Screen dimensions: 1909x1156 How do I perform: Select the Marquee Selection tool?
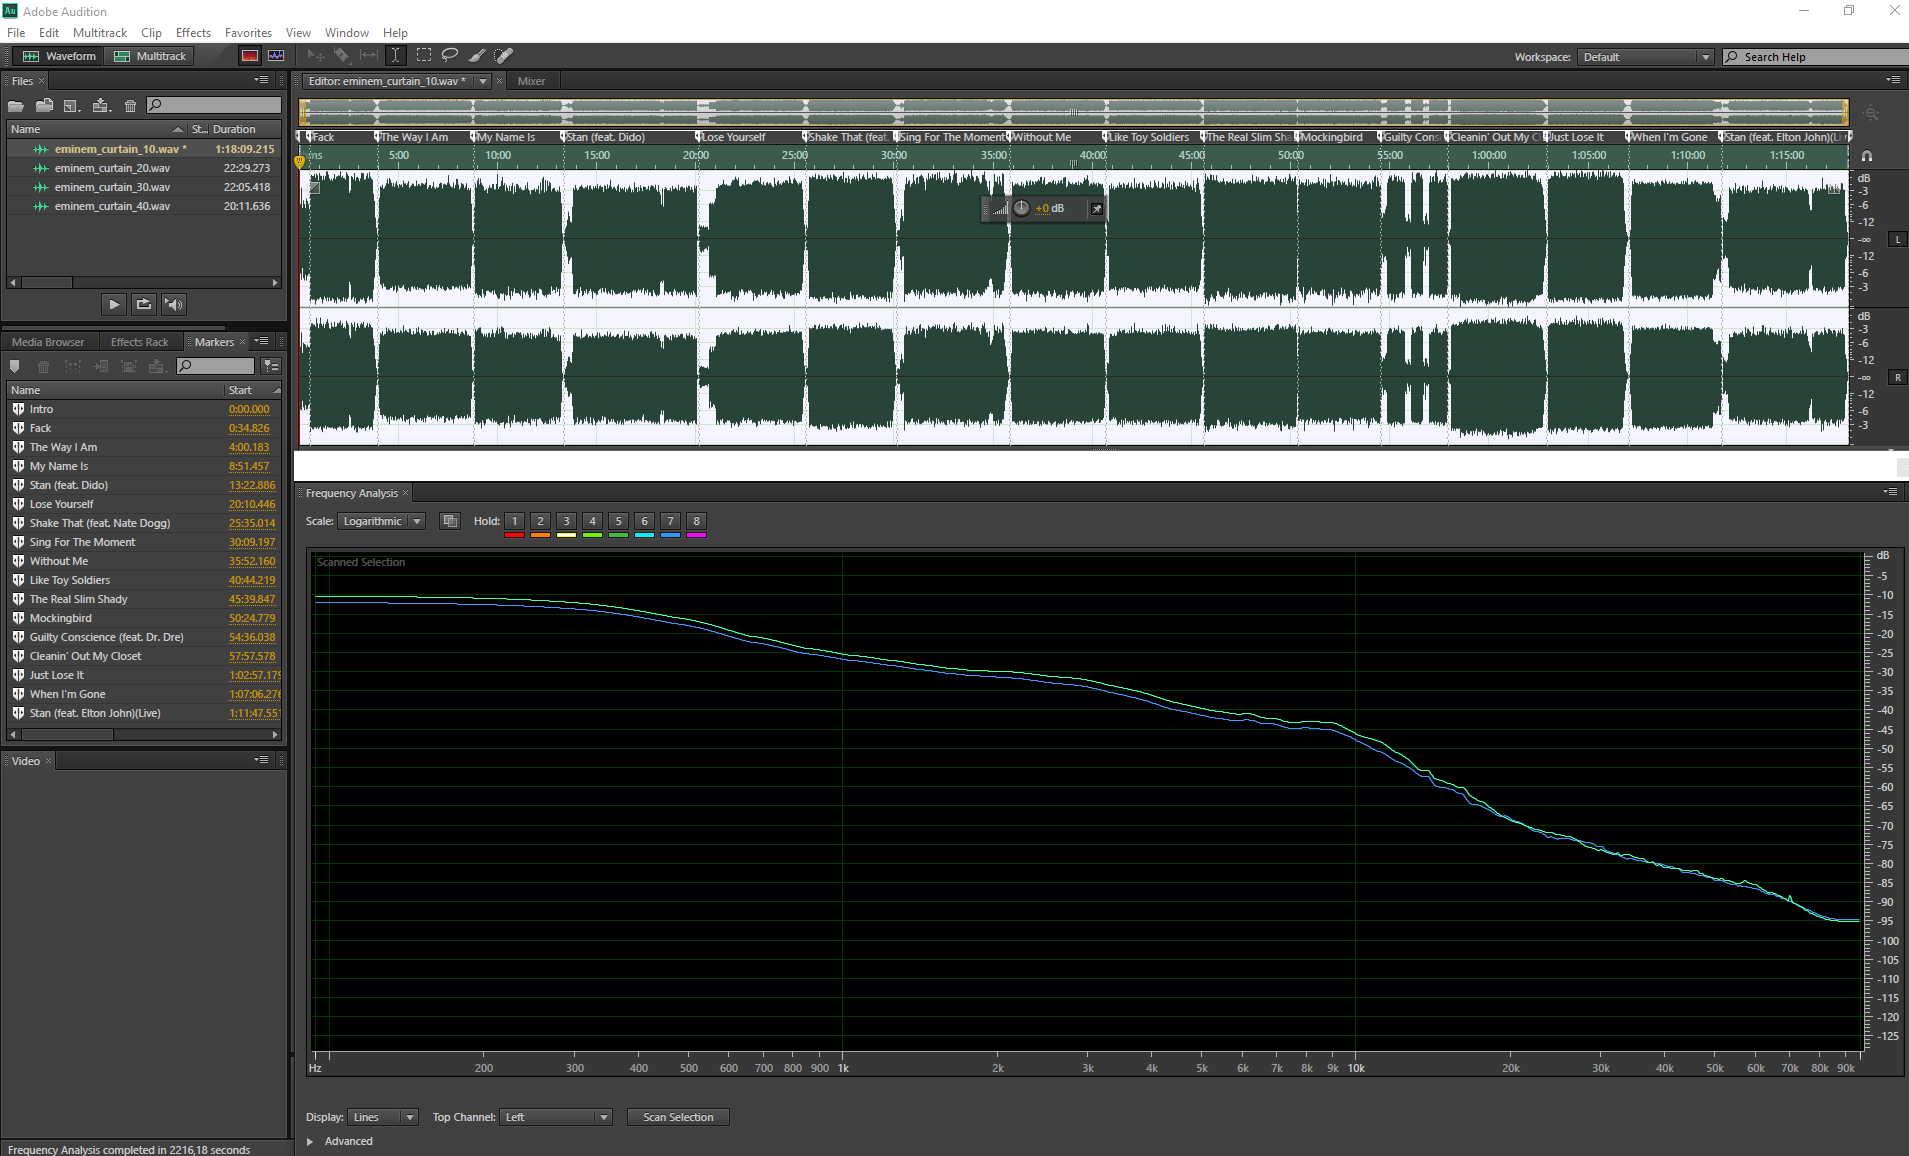pyautogui.click(x=424, y=56)
